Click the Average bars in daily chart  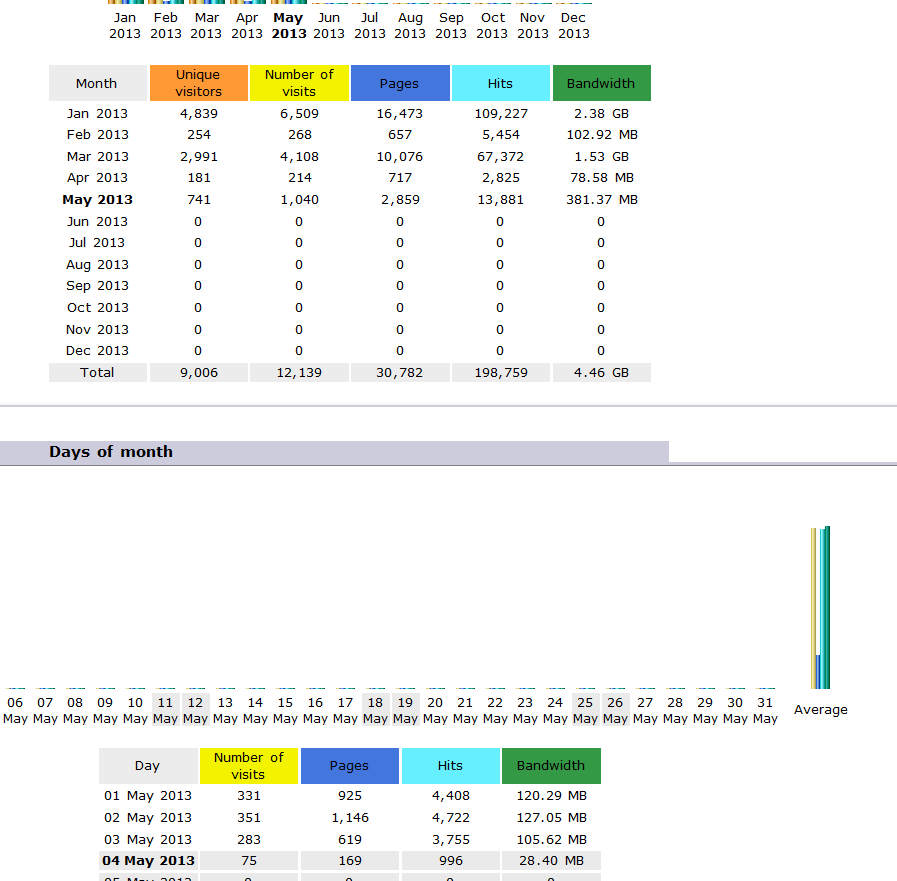(820, 608)
